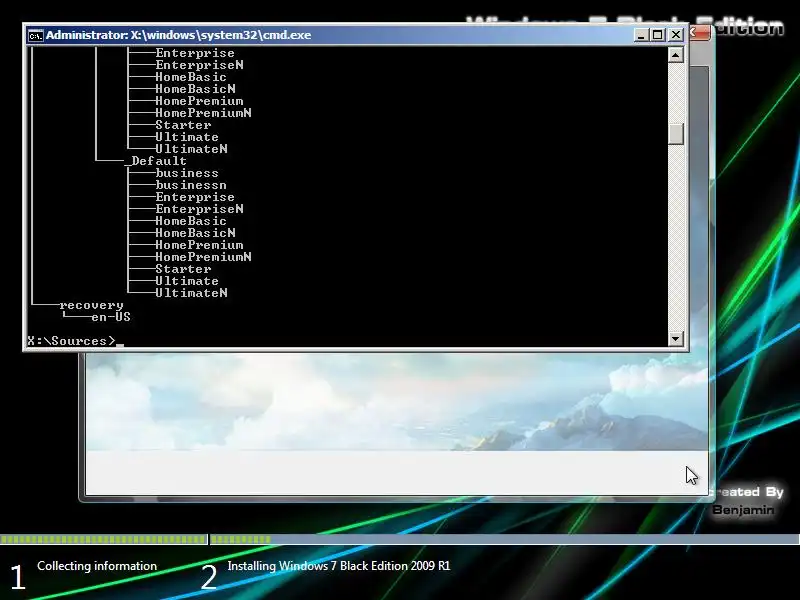Viewport: 800px width, 600px height.
Task: Click the _Default folder entry
Action: coord(157,161)
